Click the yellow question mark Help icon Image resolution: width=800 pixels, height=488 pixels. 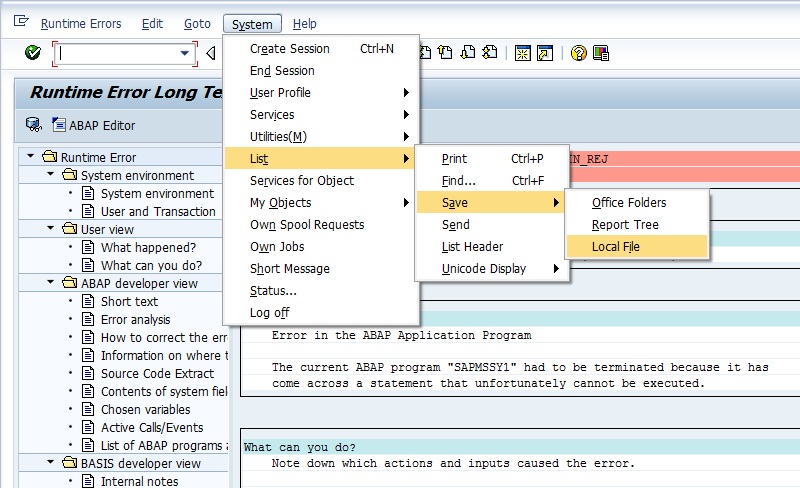(x=578, y=53)
